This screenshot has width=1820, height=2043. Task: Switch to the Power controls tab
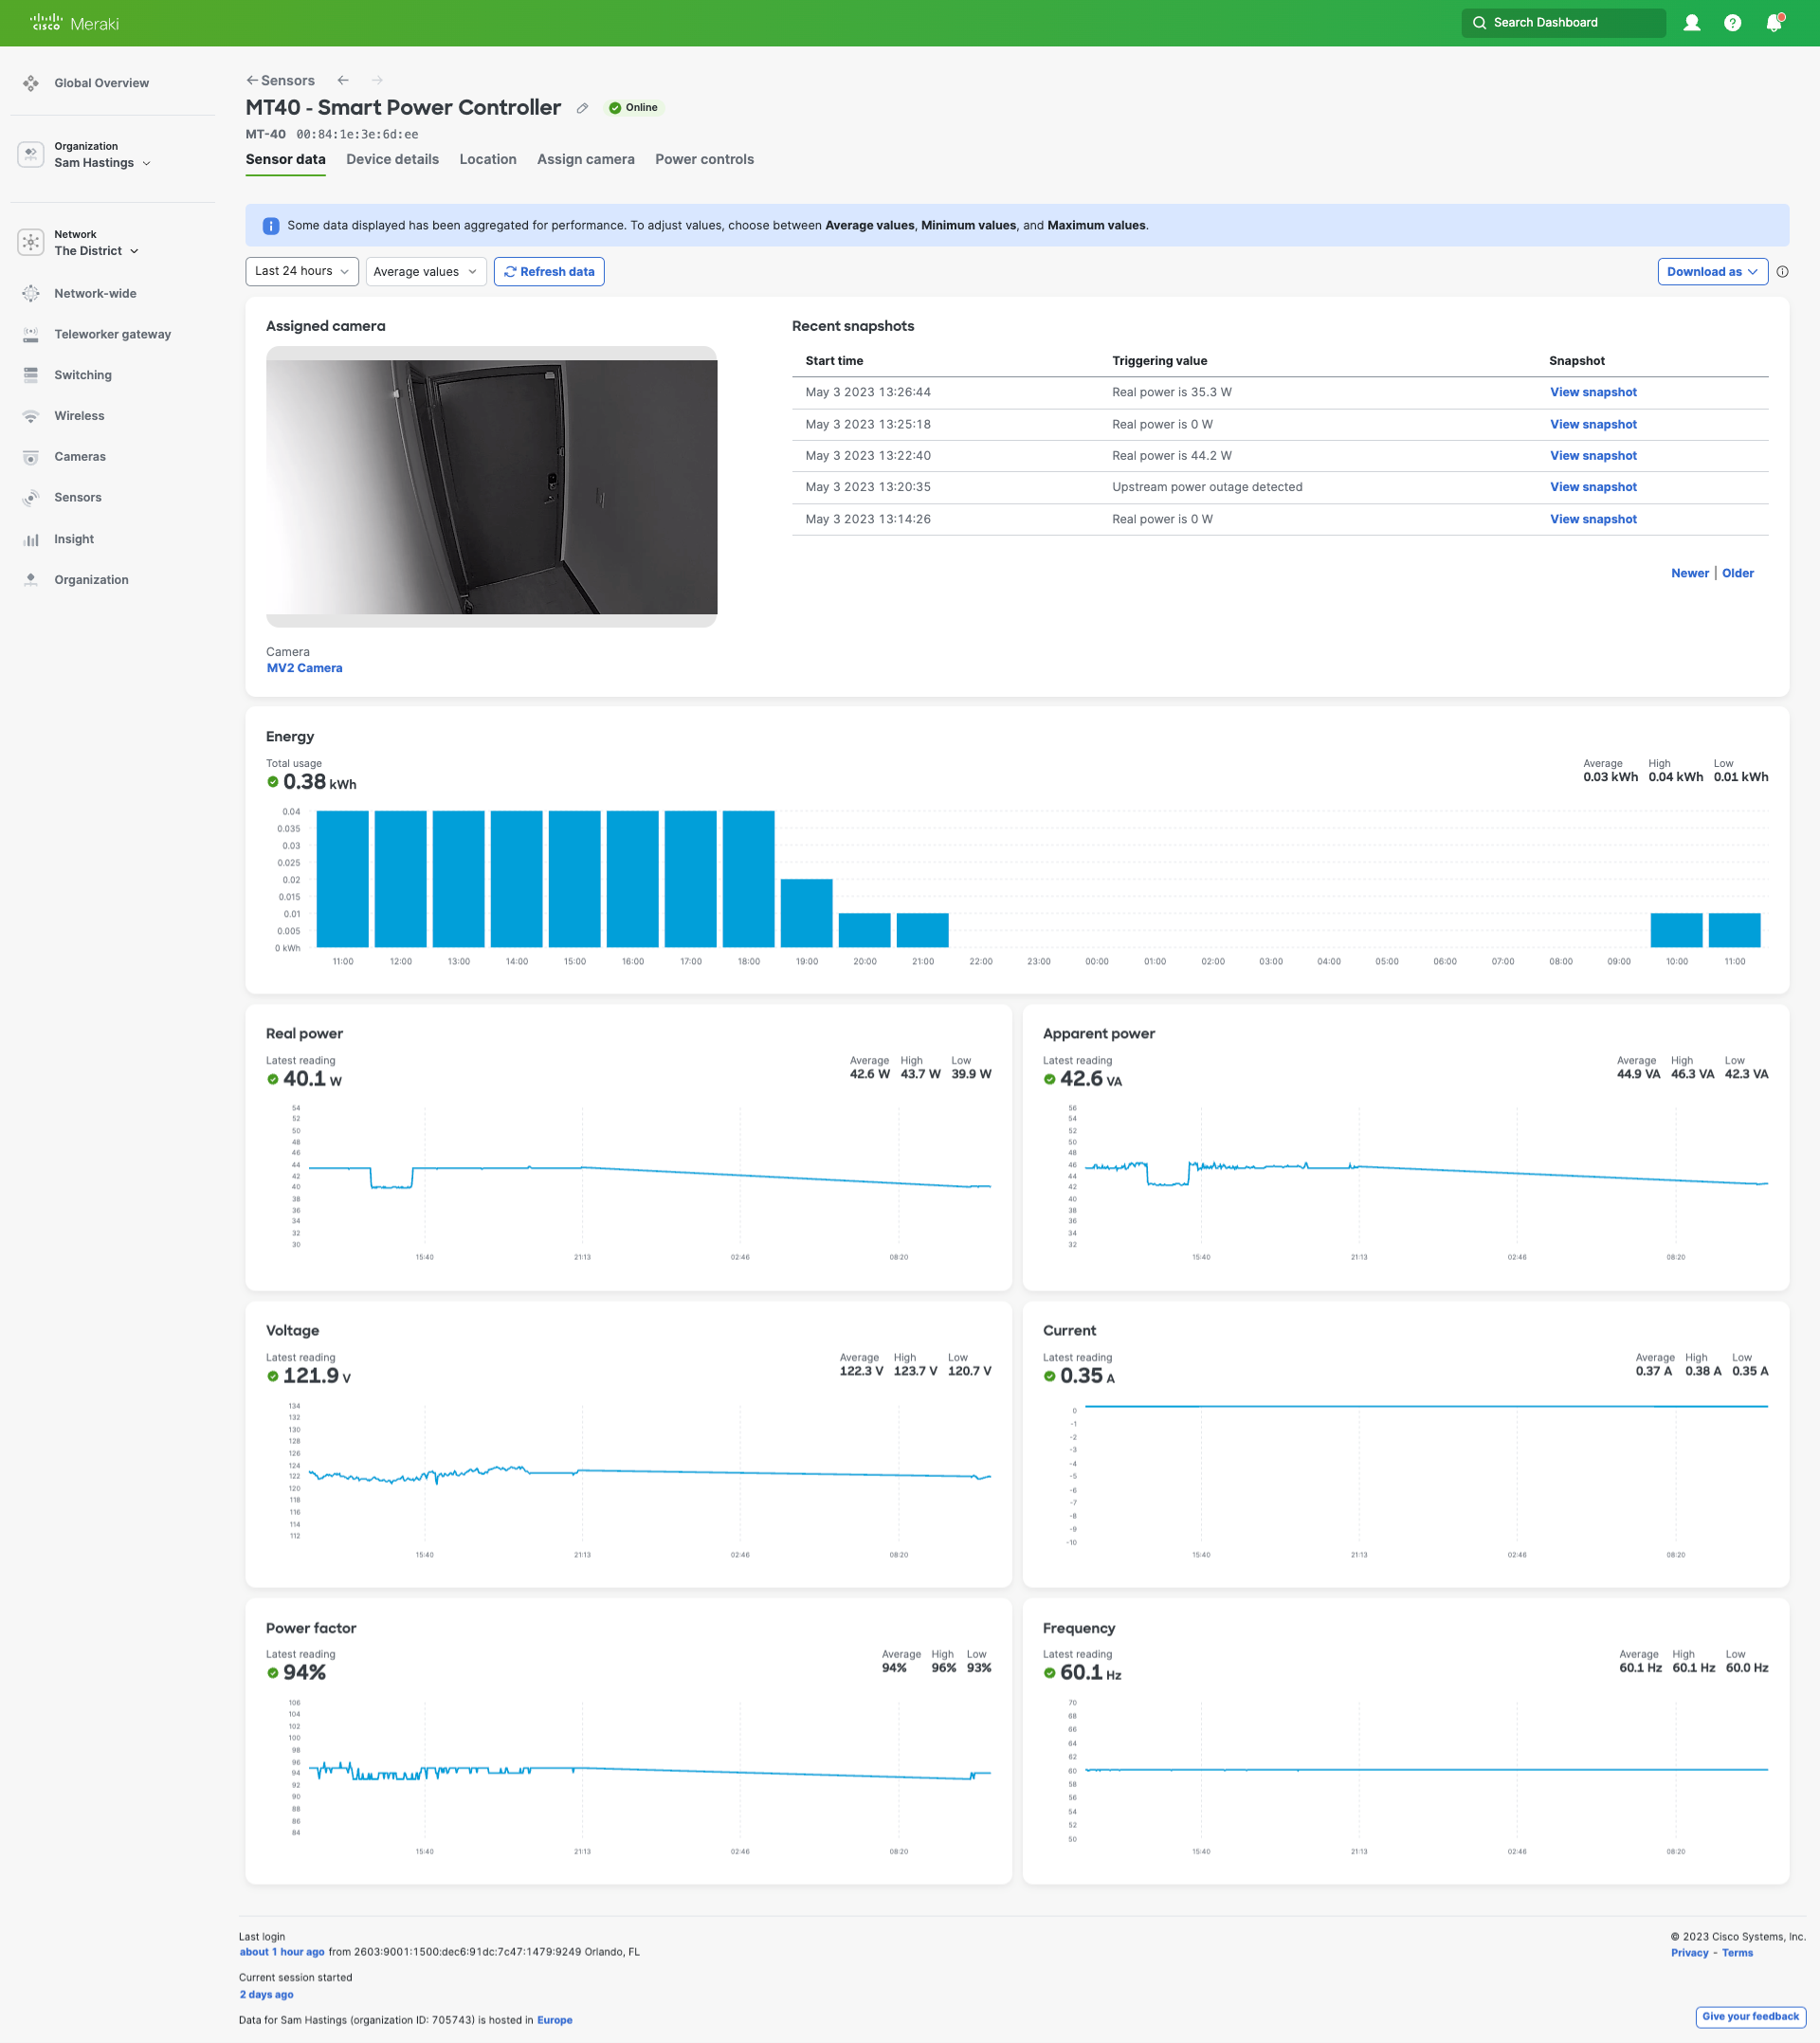point(704,159)
